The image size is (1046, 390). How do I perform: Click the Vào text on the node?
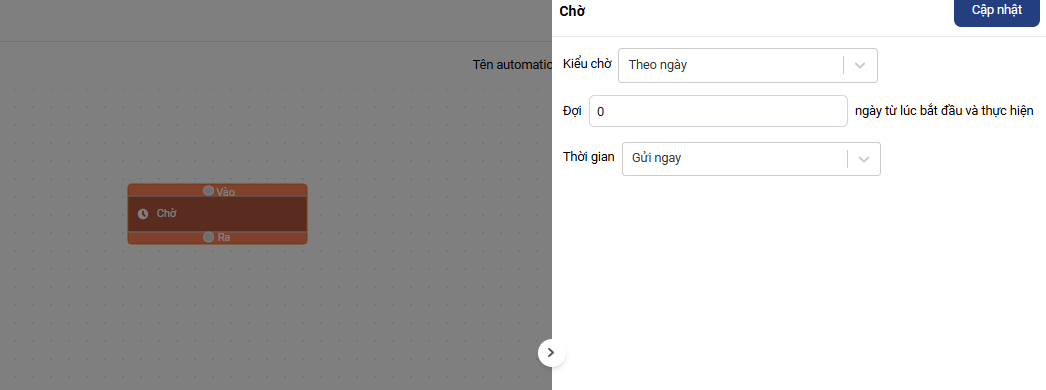(x=225, y=191)
